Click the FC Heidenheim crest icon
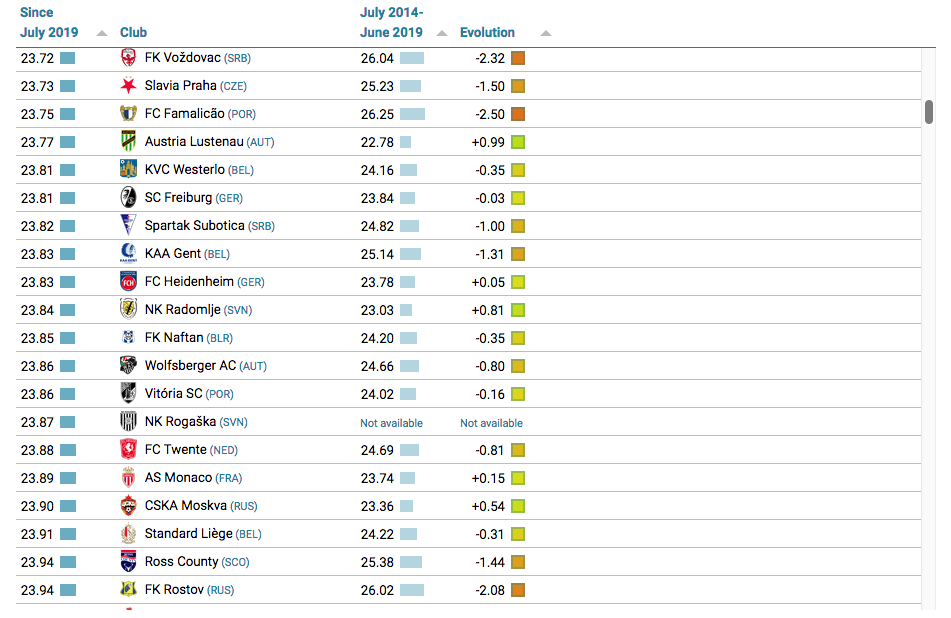The height and width of the screenshot is (618, 951). pyautogui.click(x=128, y=282)
